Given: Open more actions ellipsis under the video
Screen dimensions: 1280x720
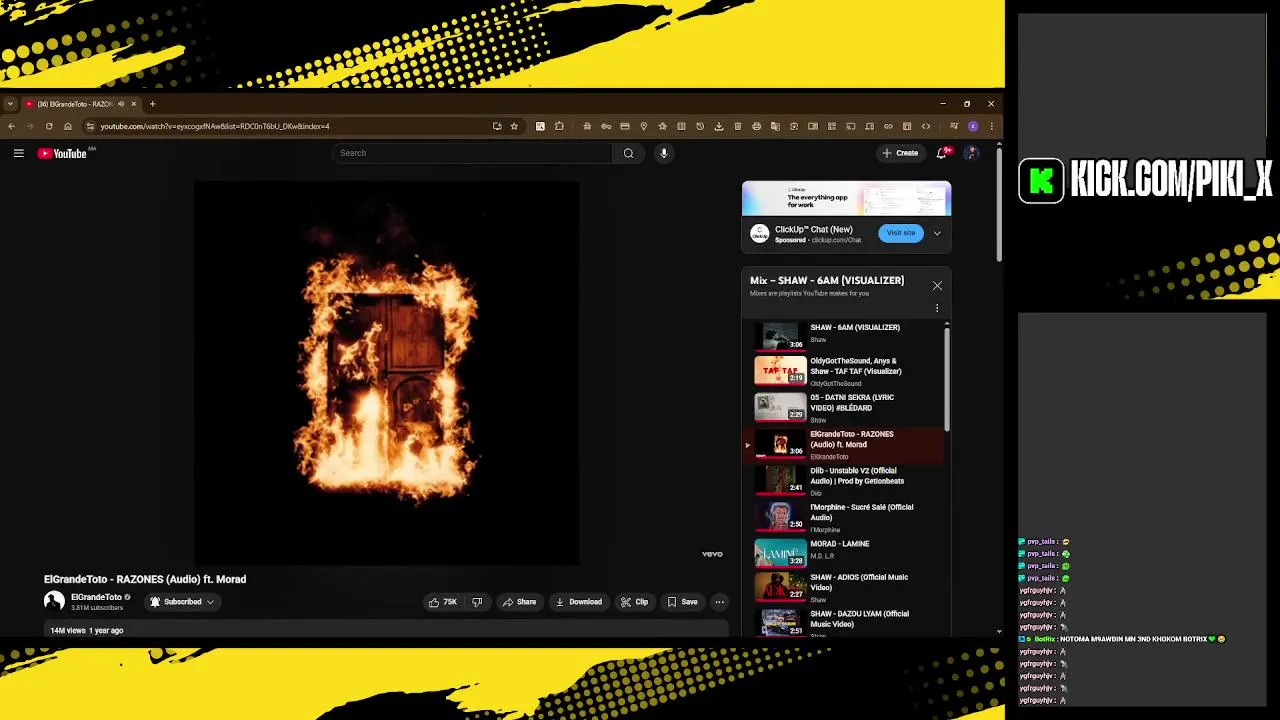Looking at the screenshot, I should pyautogui.click(x=719, y=602).
